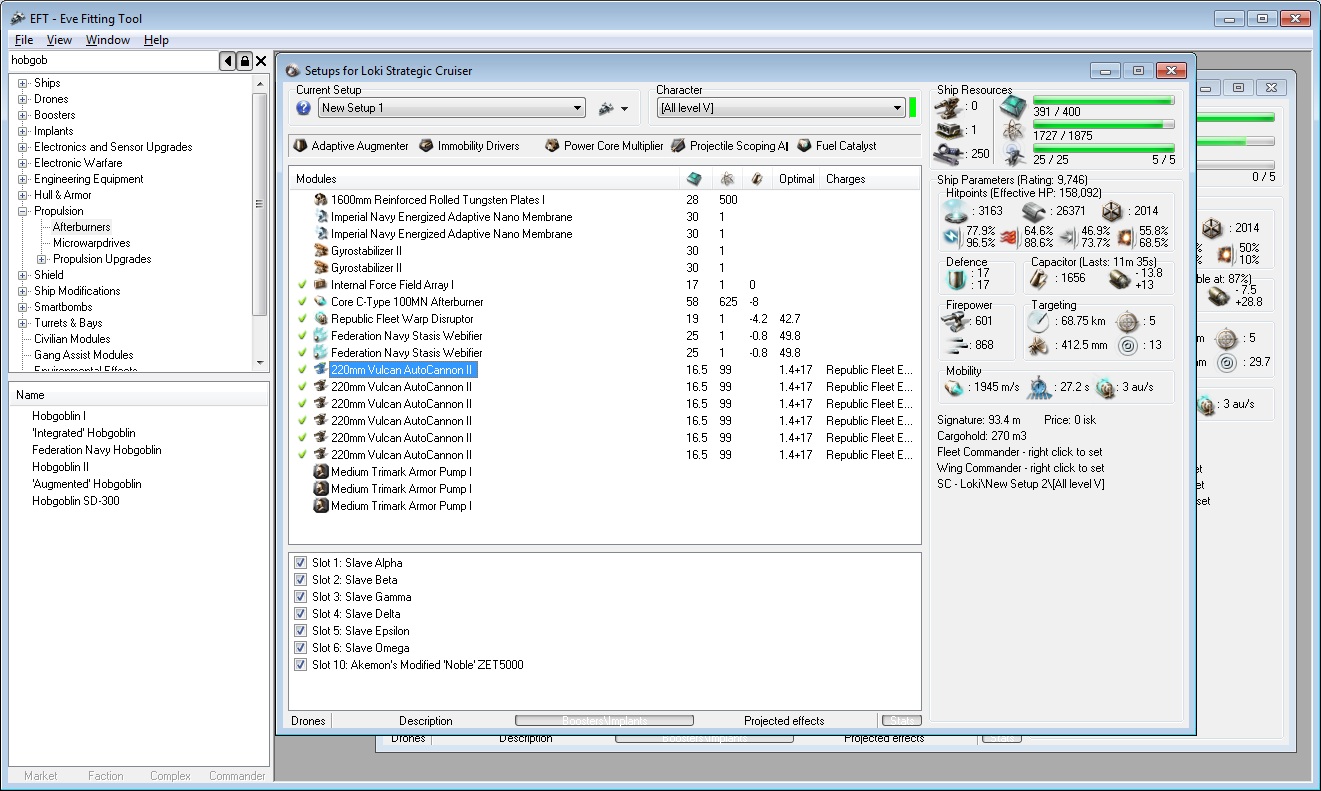Click the Republic Fleet Warp Disruptor module icon
This screenshot has width=1321, height=791.
321,319
